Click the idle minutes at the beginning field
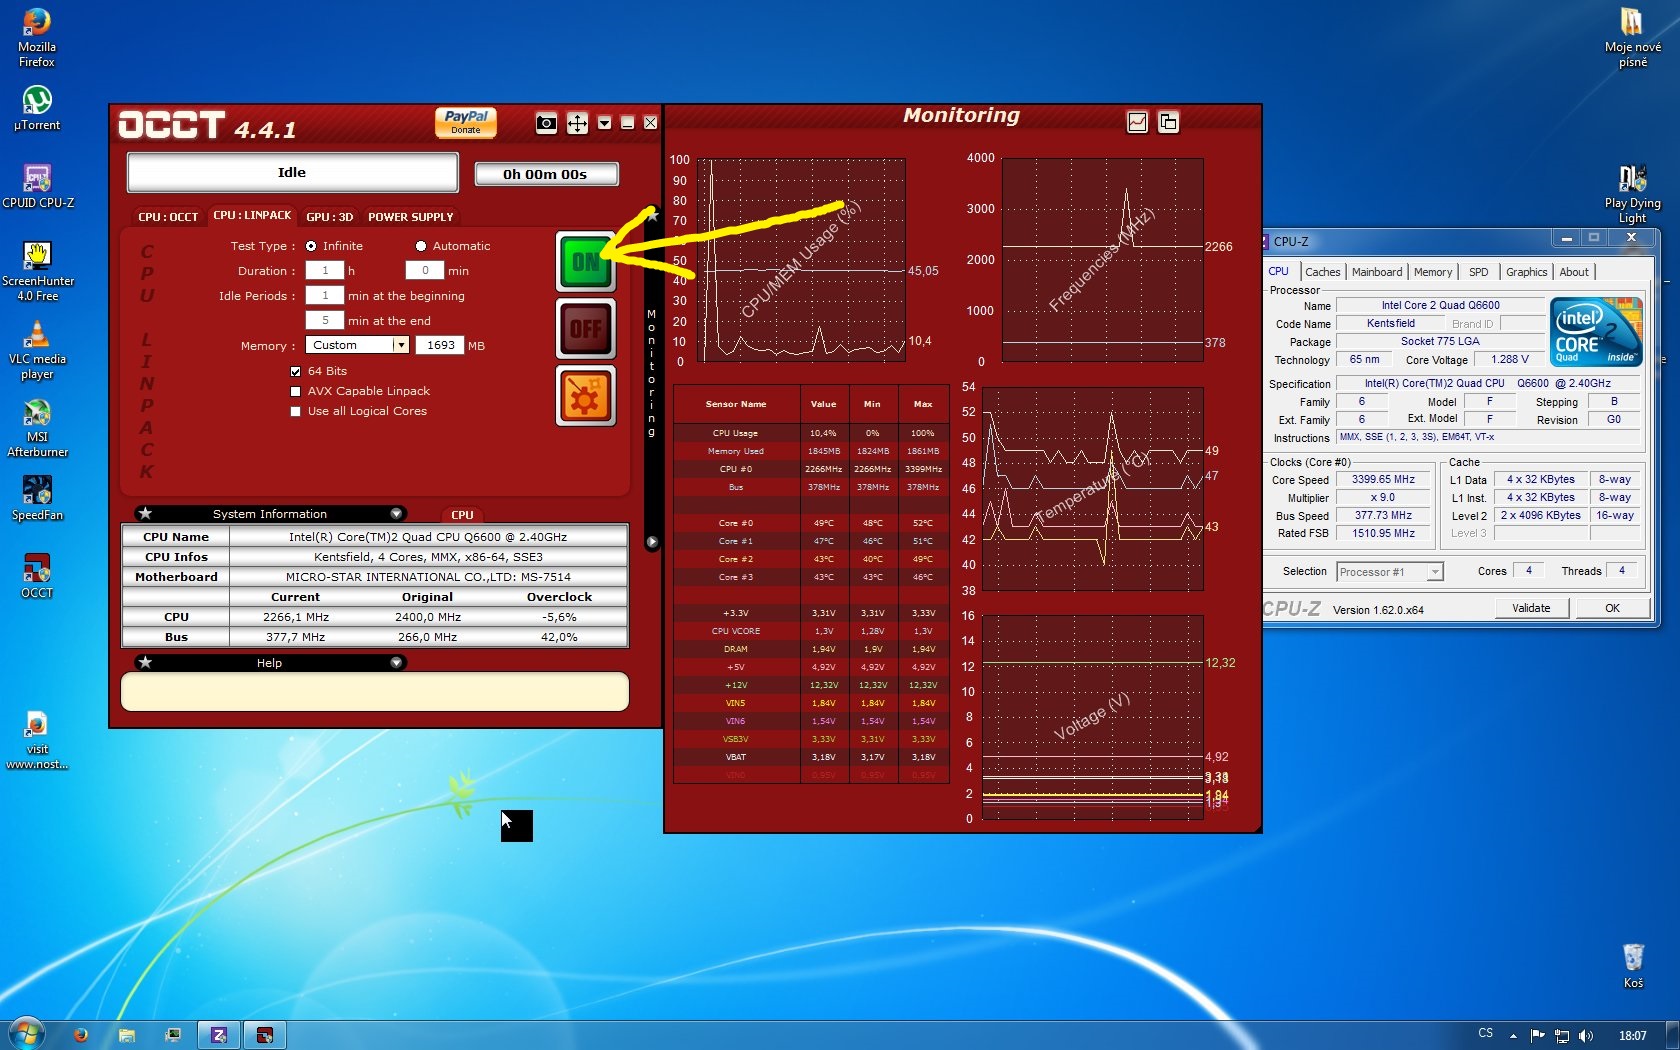Image resolution: width=1680 pixels, height=1050 pixels. (x=325, y=295)
